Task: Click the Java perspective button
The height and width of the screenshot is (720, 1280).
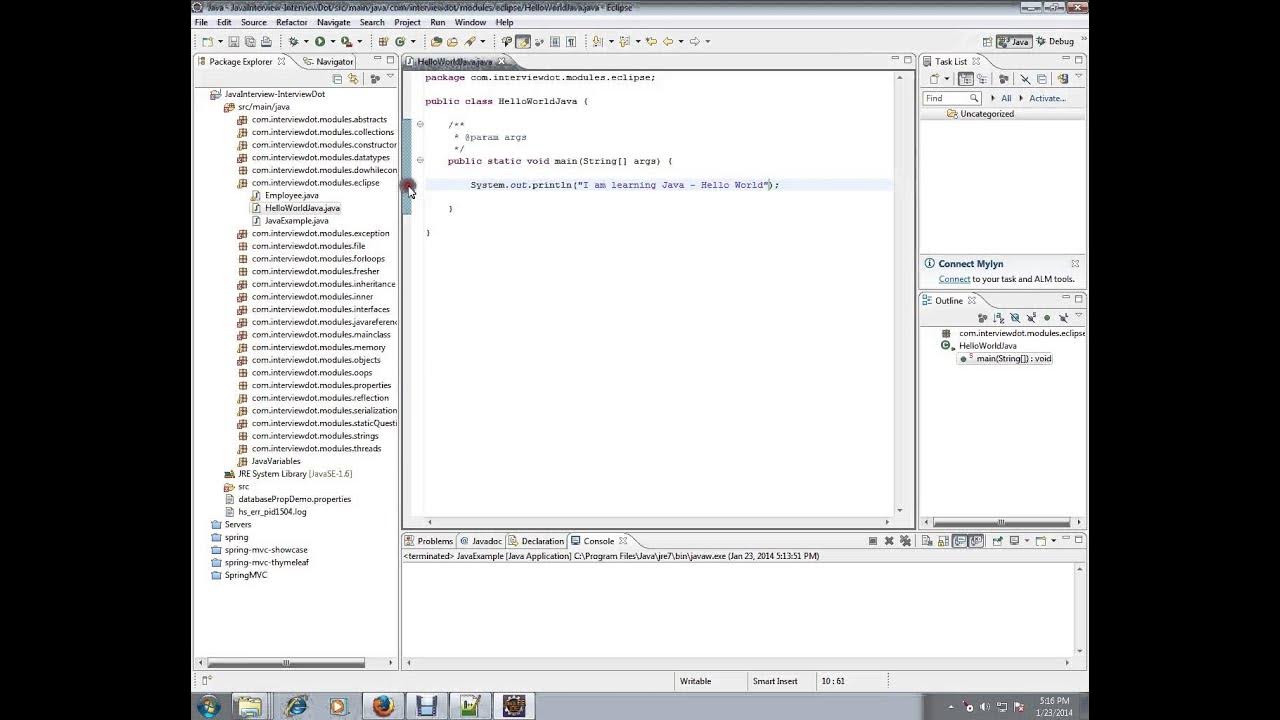Action: point(1014,41)
